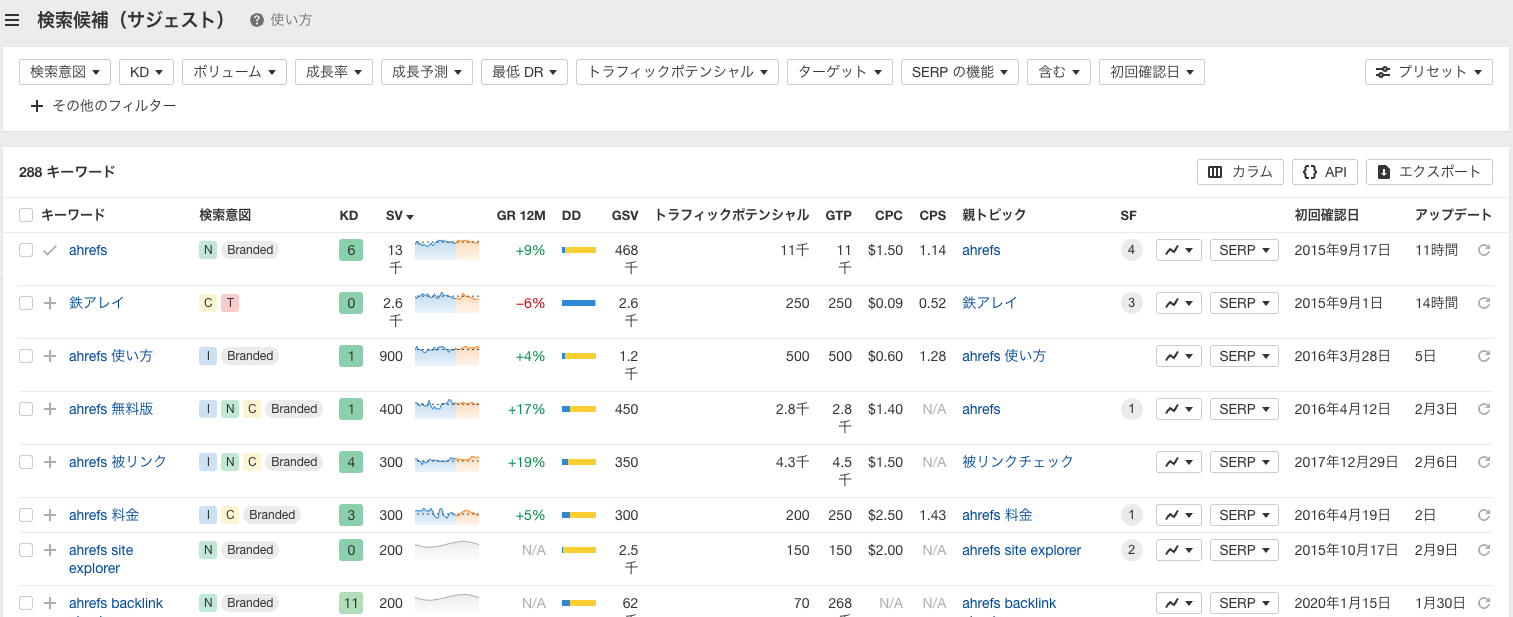Click the SV column sort arrow
Image resolution: width=1513 pixels, height=617 pixels.
[x=408, y=215]
